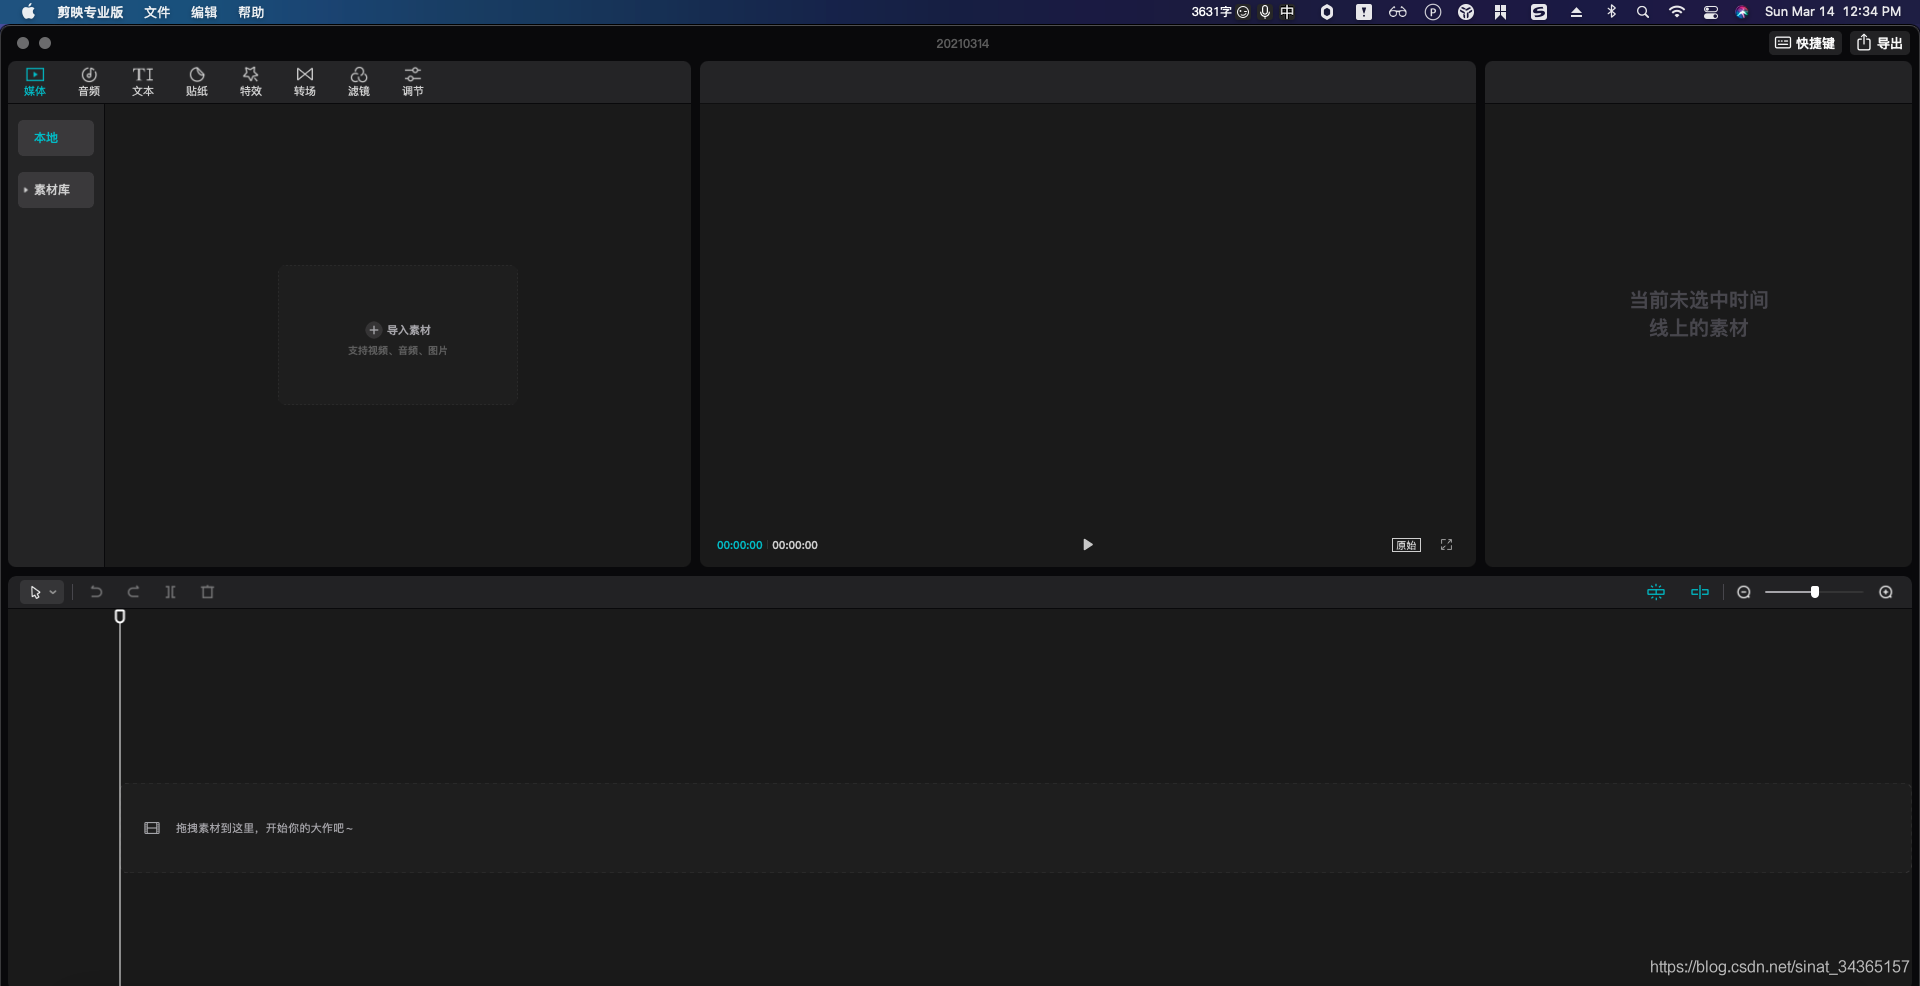Select the split clip tool

(171, 592)
